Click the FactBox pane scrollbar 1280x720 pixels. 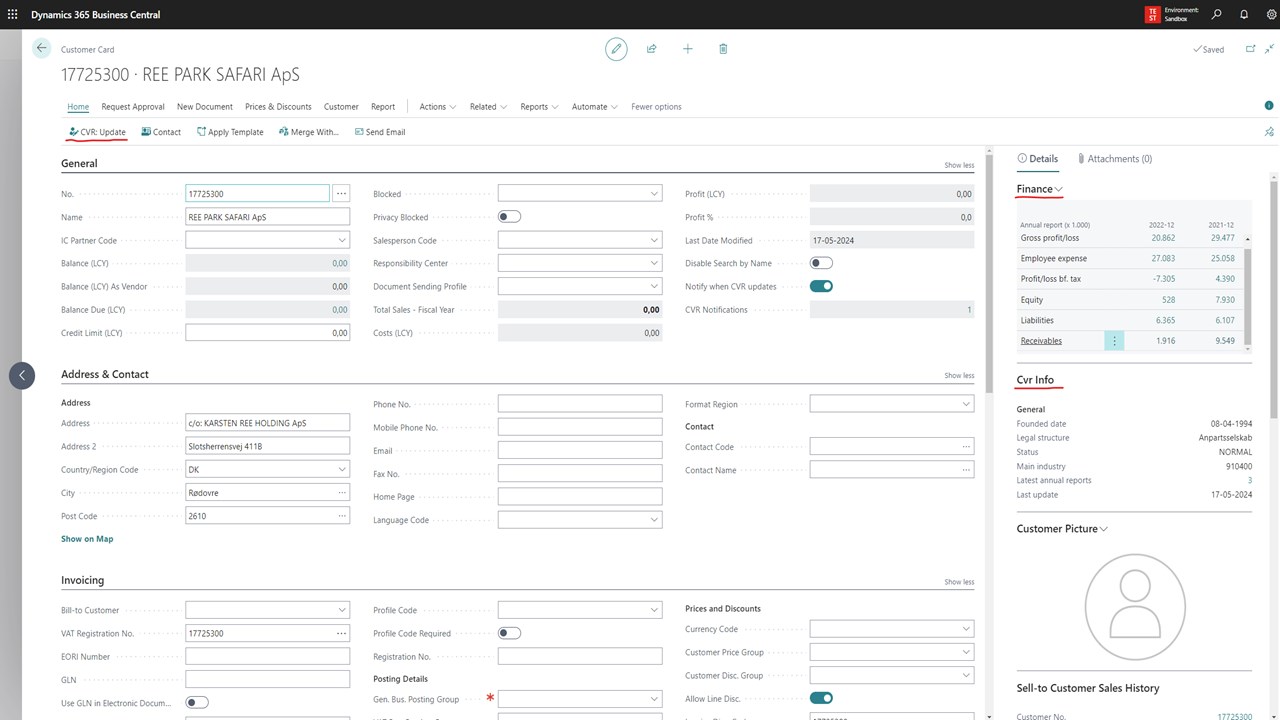click(1274, 300)
